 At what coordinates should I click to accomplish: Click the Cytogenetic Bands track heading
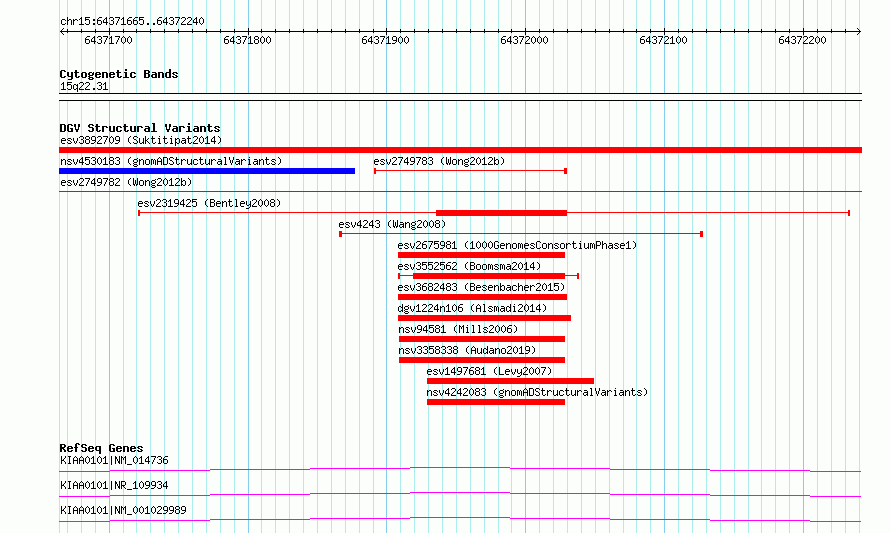[x=119, y=74]
